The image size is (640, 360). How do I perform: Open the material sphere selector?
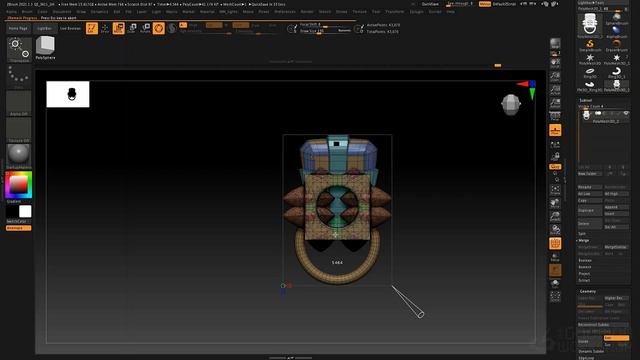tap(19, 156)
